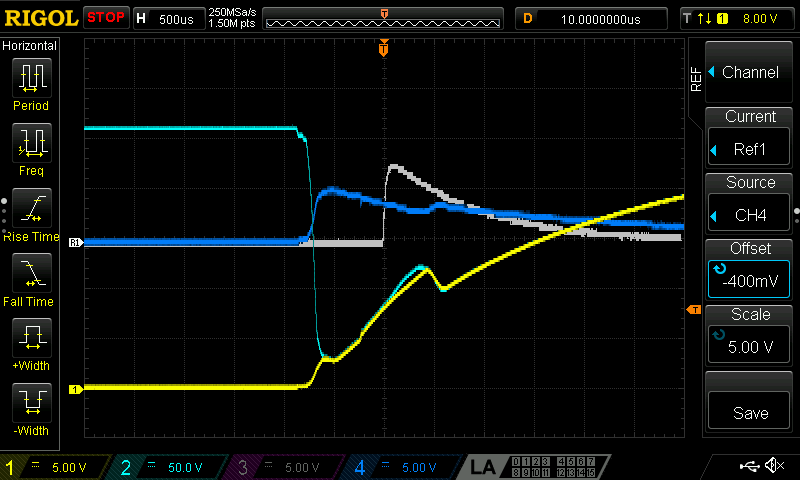The height and width of the screenshot is (480, 800).
Task: Select the Fall Time measurement icon
Action: (x=32, y=273)
